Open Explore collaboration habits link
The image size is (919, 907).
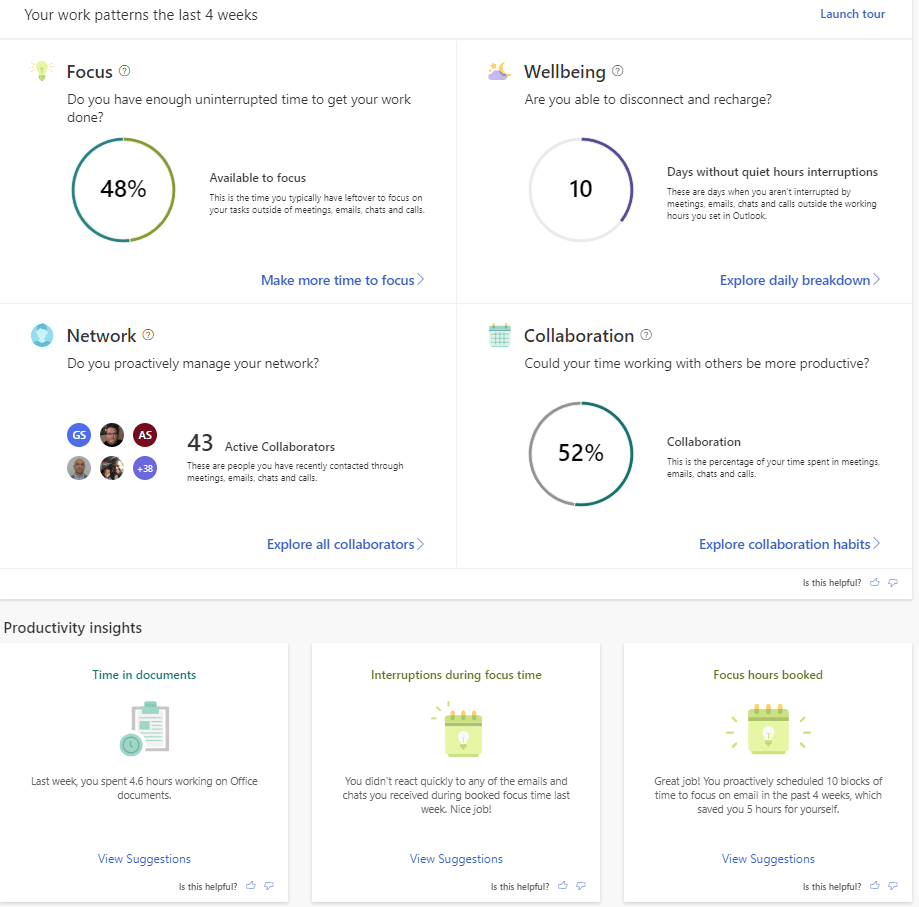point(789,544)
